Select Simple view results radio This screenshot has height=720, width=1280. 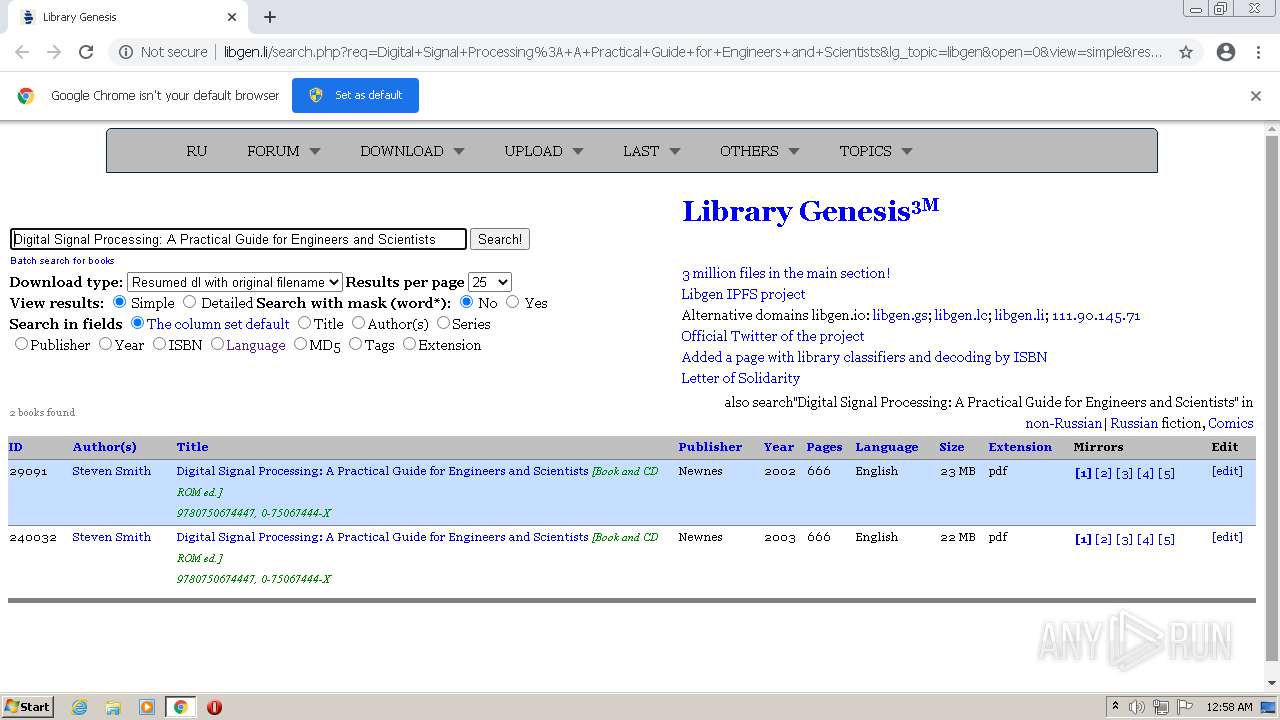120,302
